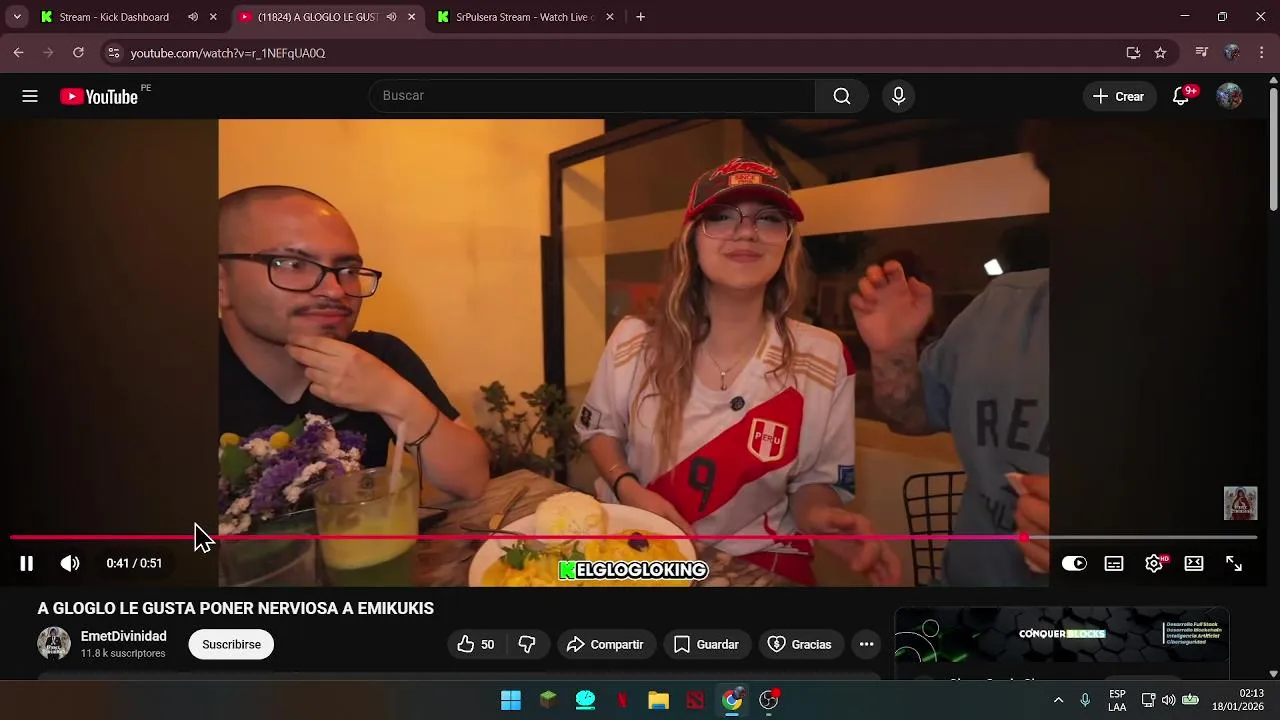Reload the current page

click(x=78, y=53)
